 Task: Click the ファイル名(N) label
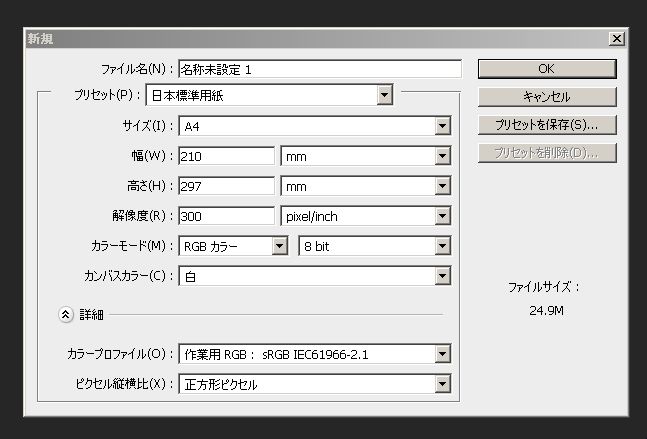(x=137, y=69)
